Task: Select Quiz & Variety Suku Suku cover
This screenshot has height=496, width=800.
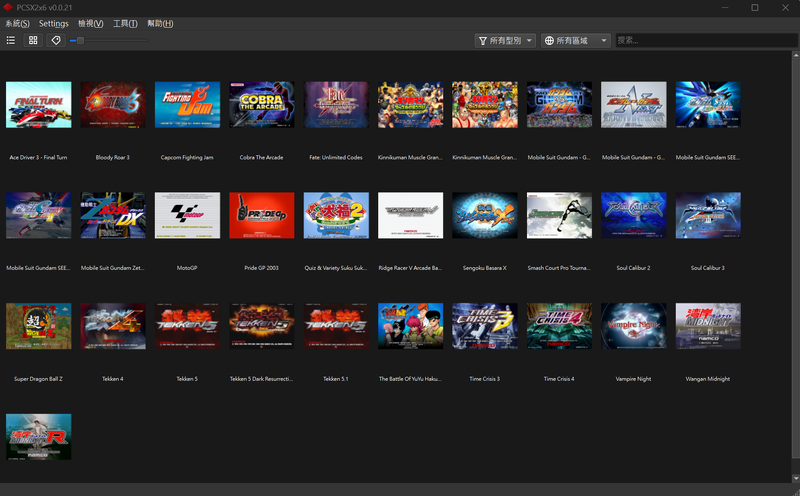Action: point(336,215)
